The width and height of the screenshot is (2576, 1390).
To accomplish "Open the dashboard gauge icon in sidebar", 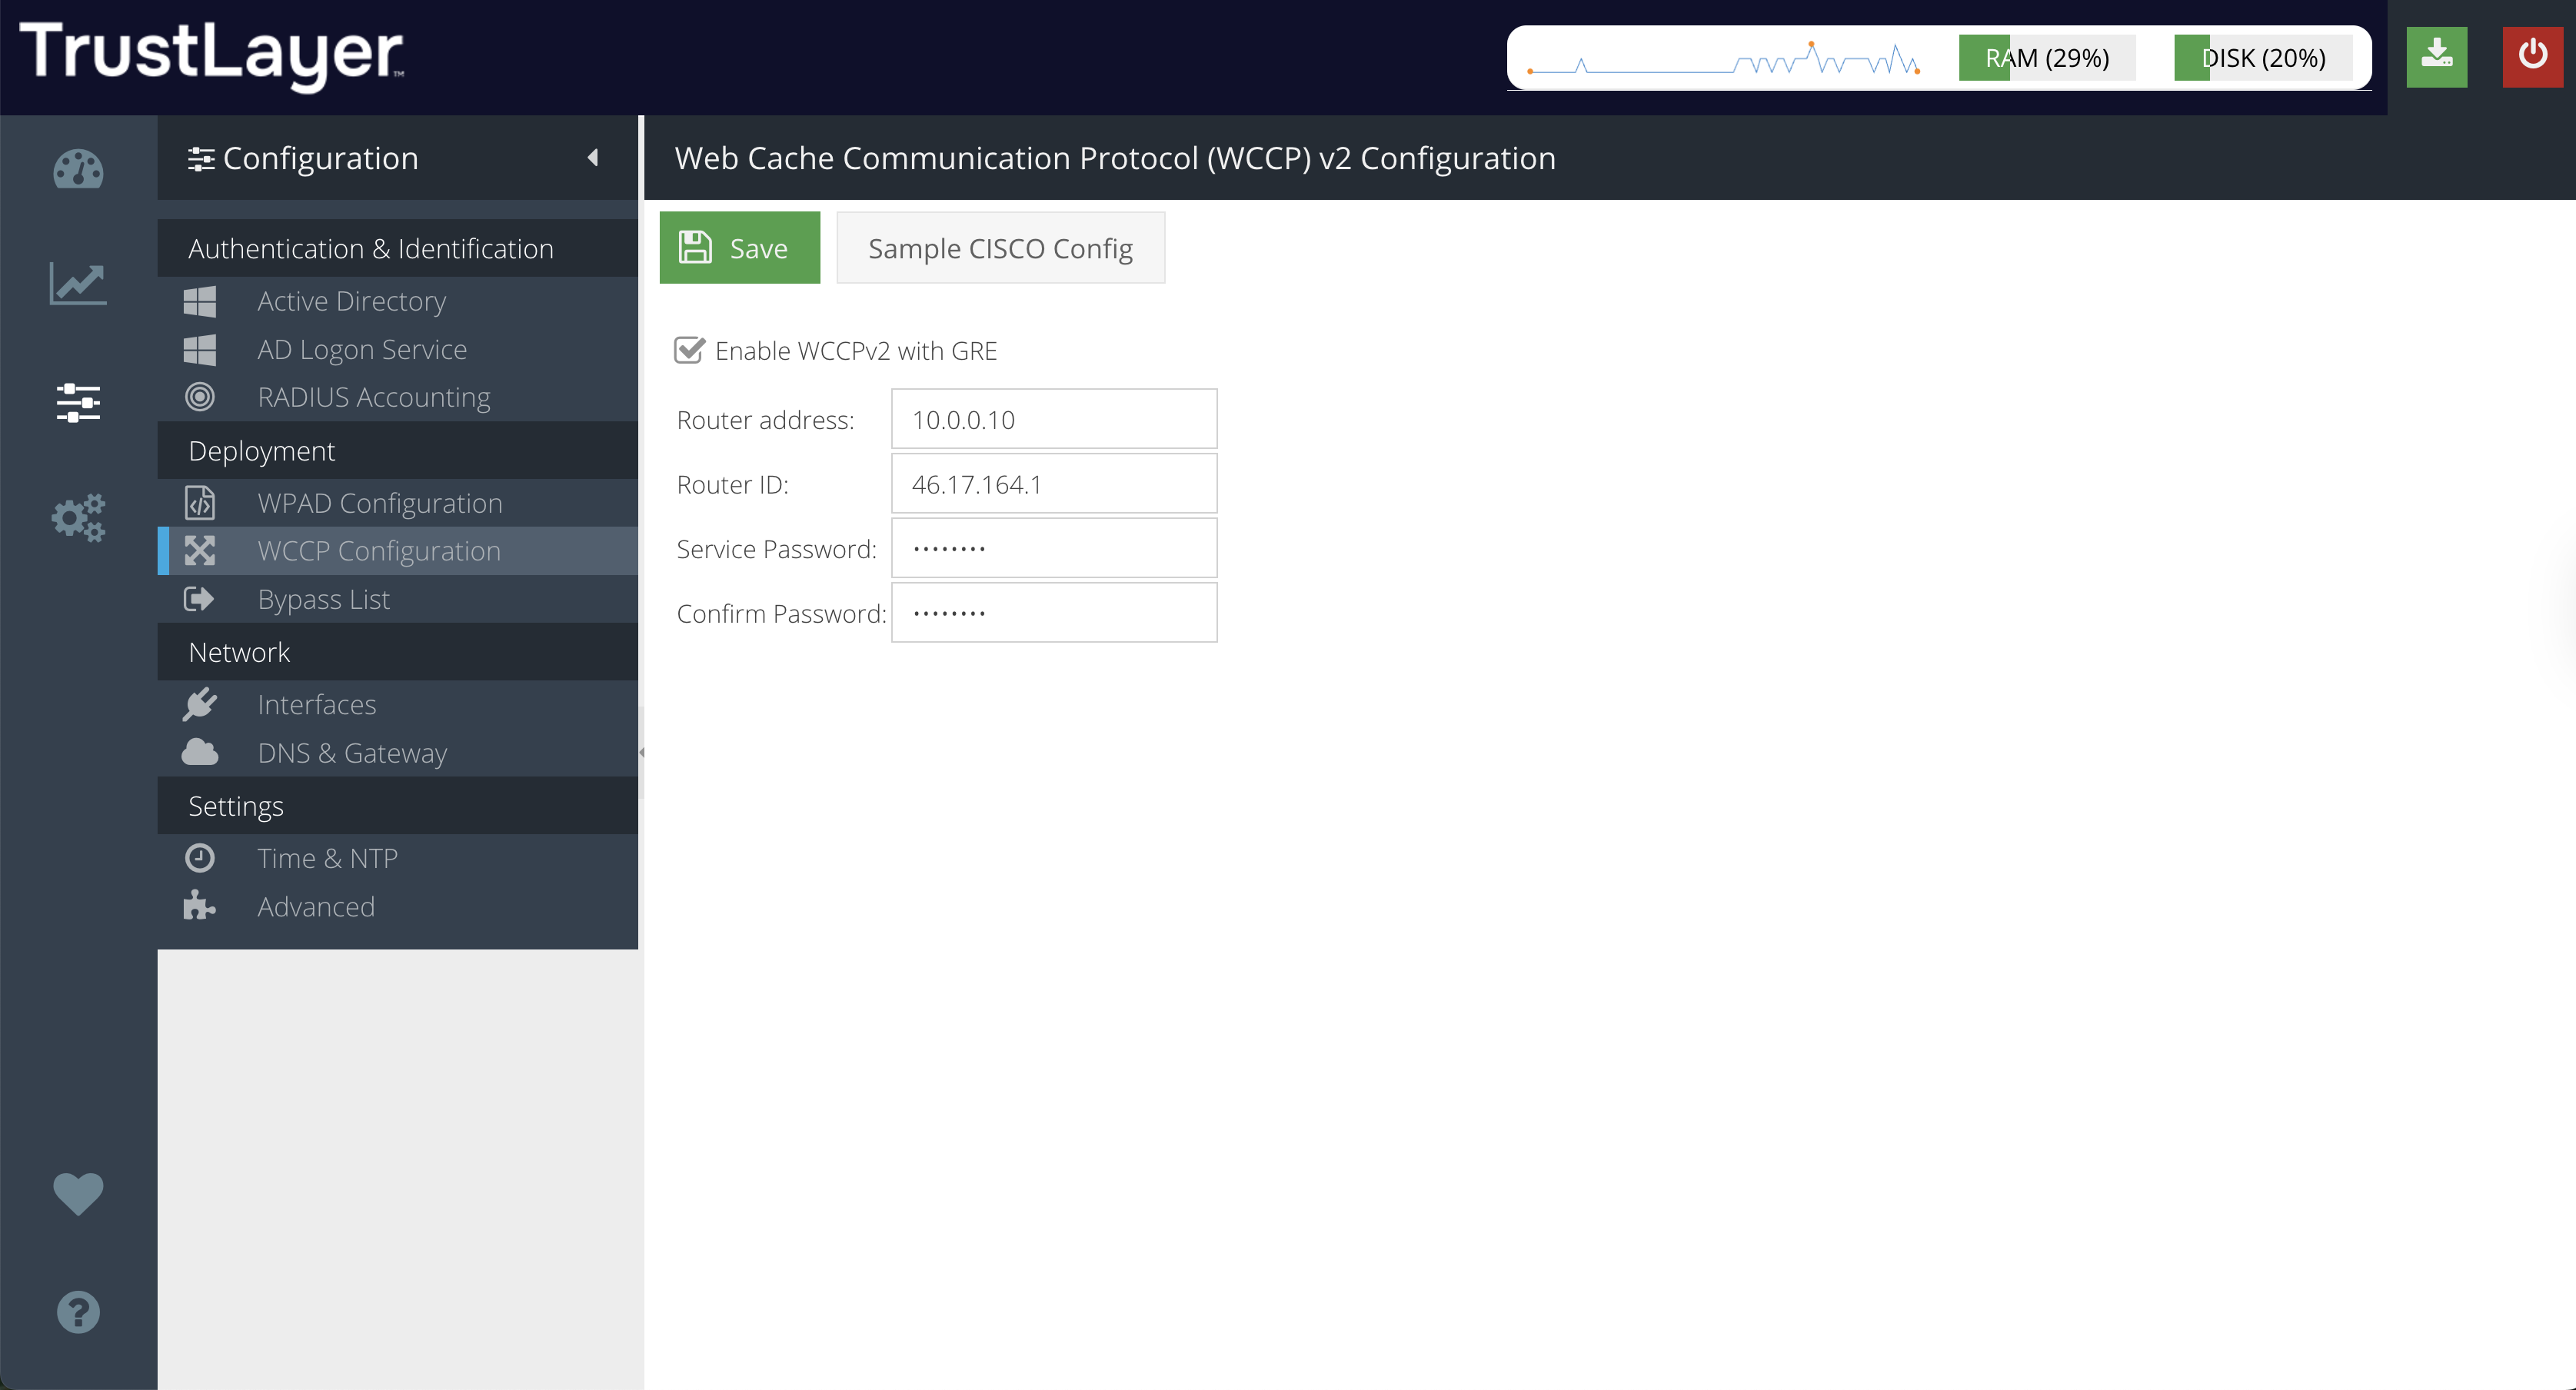I will pos(78,169).
